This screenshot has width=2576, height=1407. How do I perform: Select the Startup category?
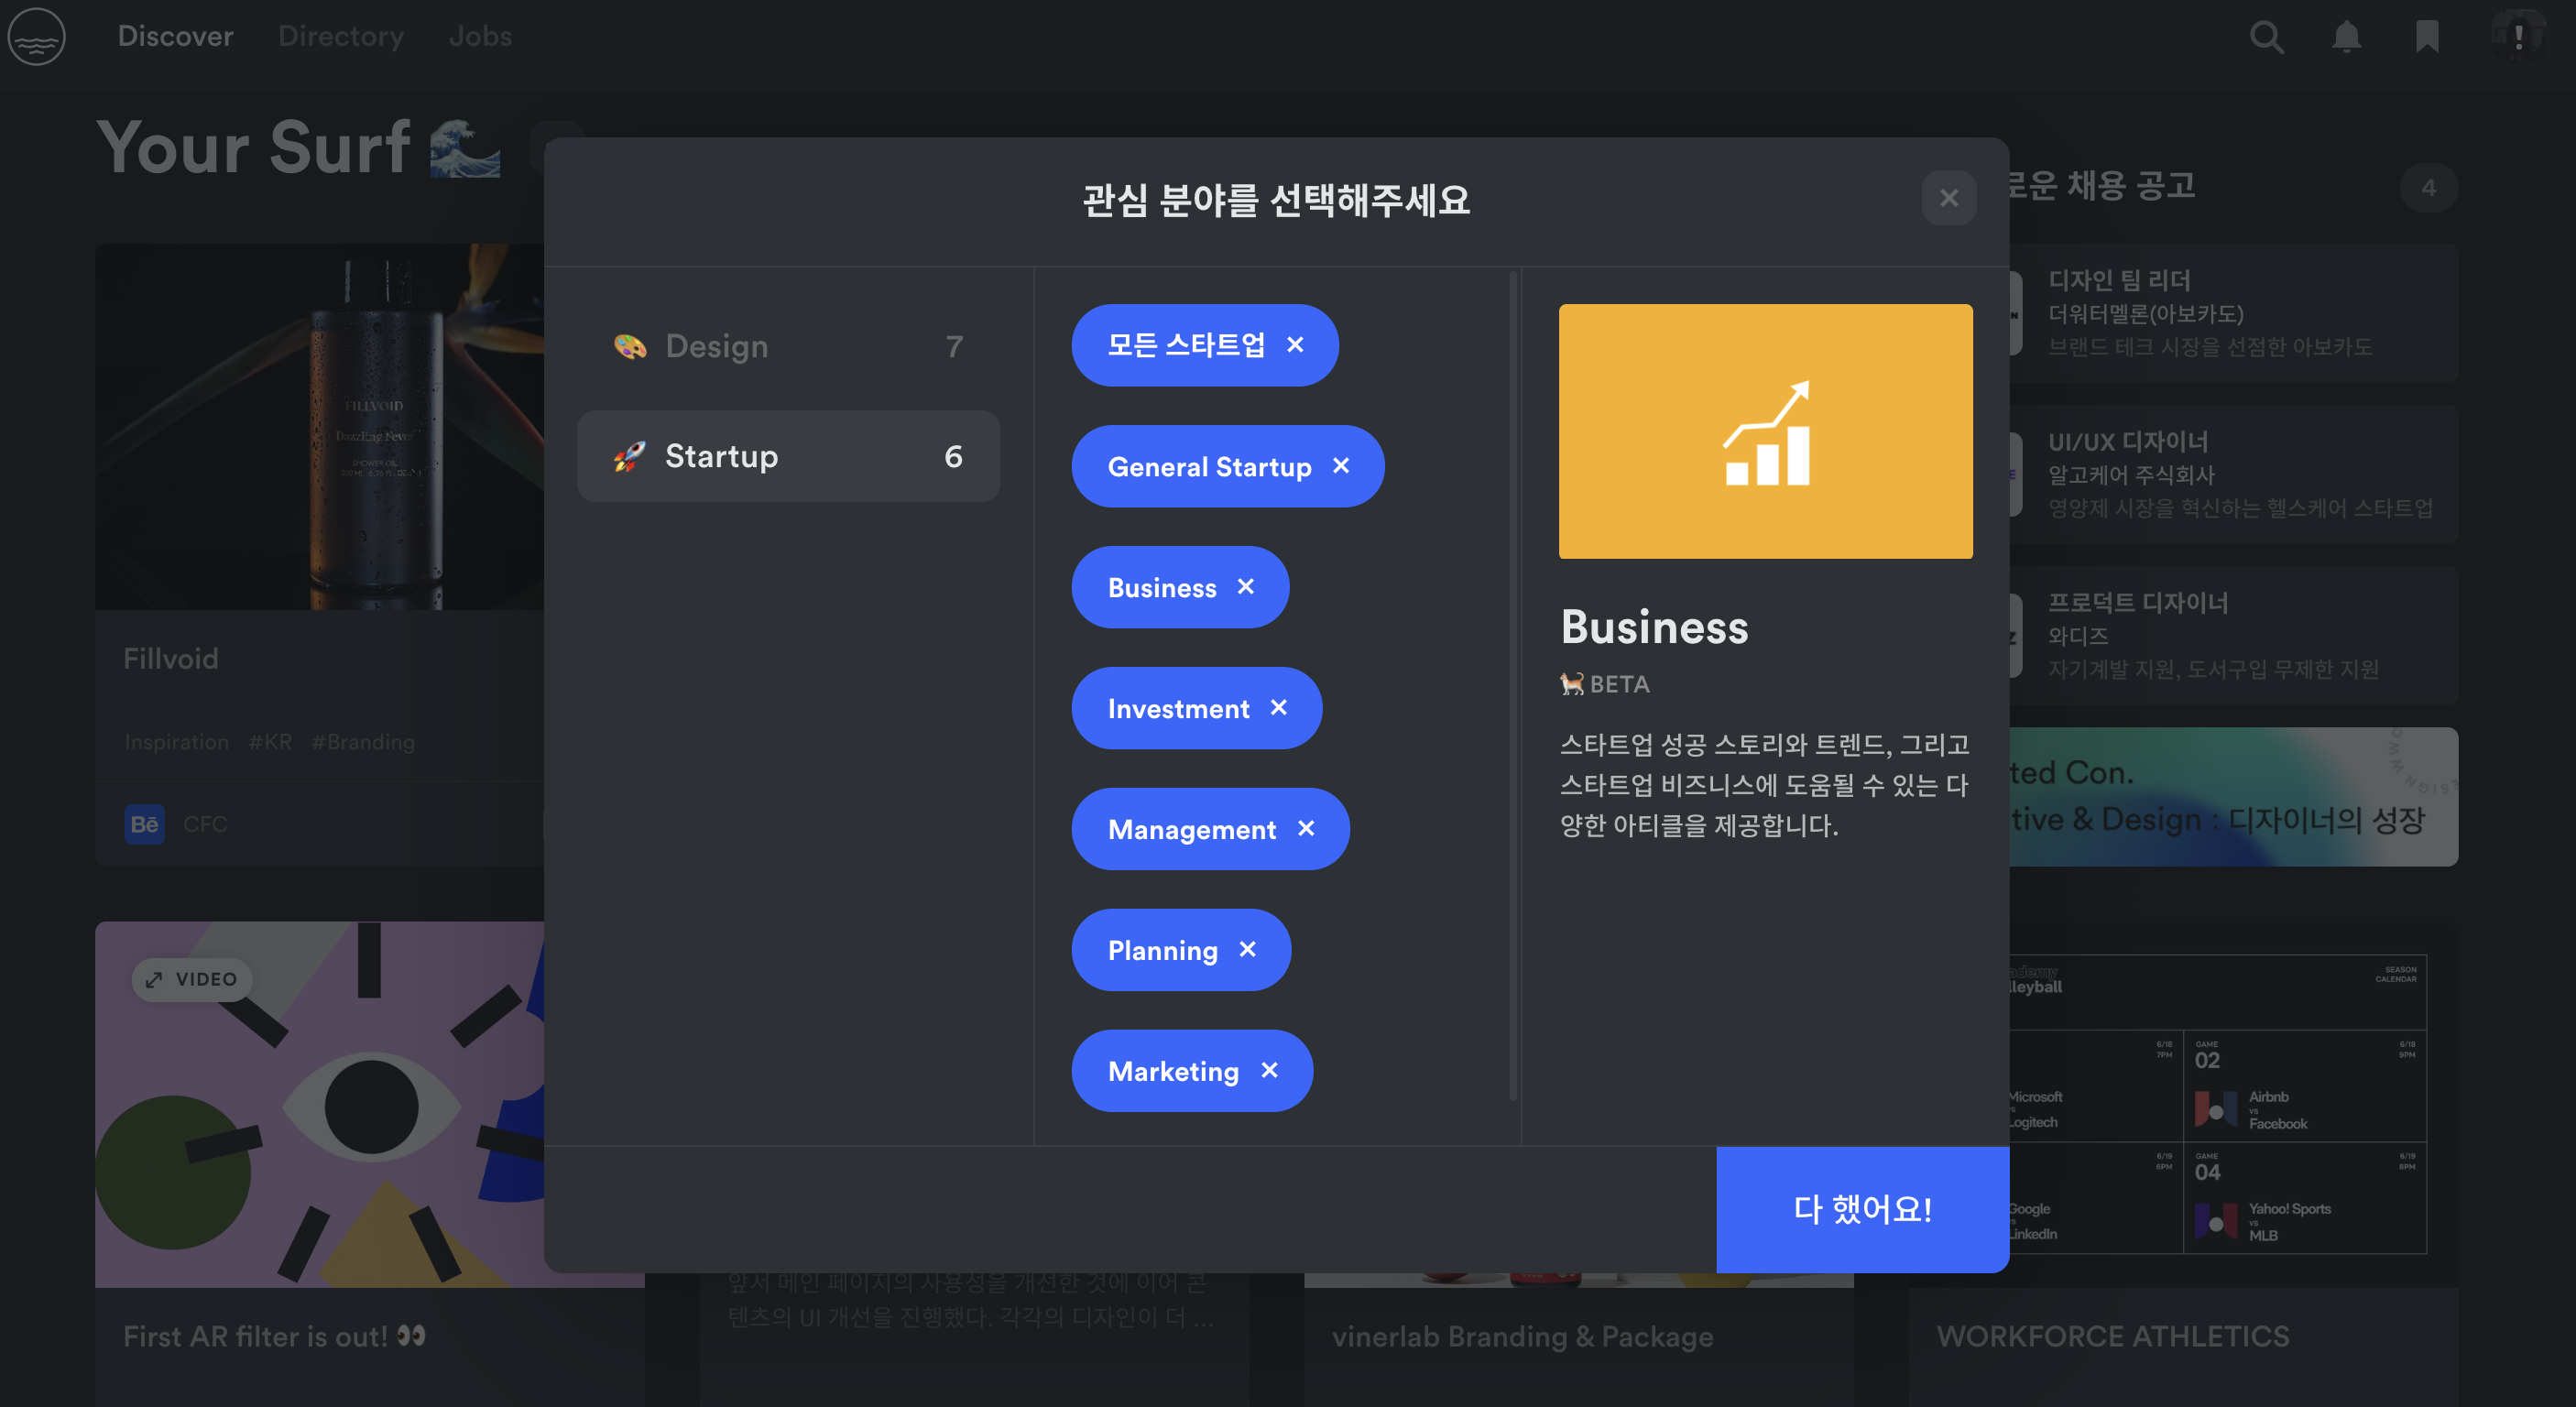788,456
